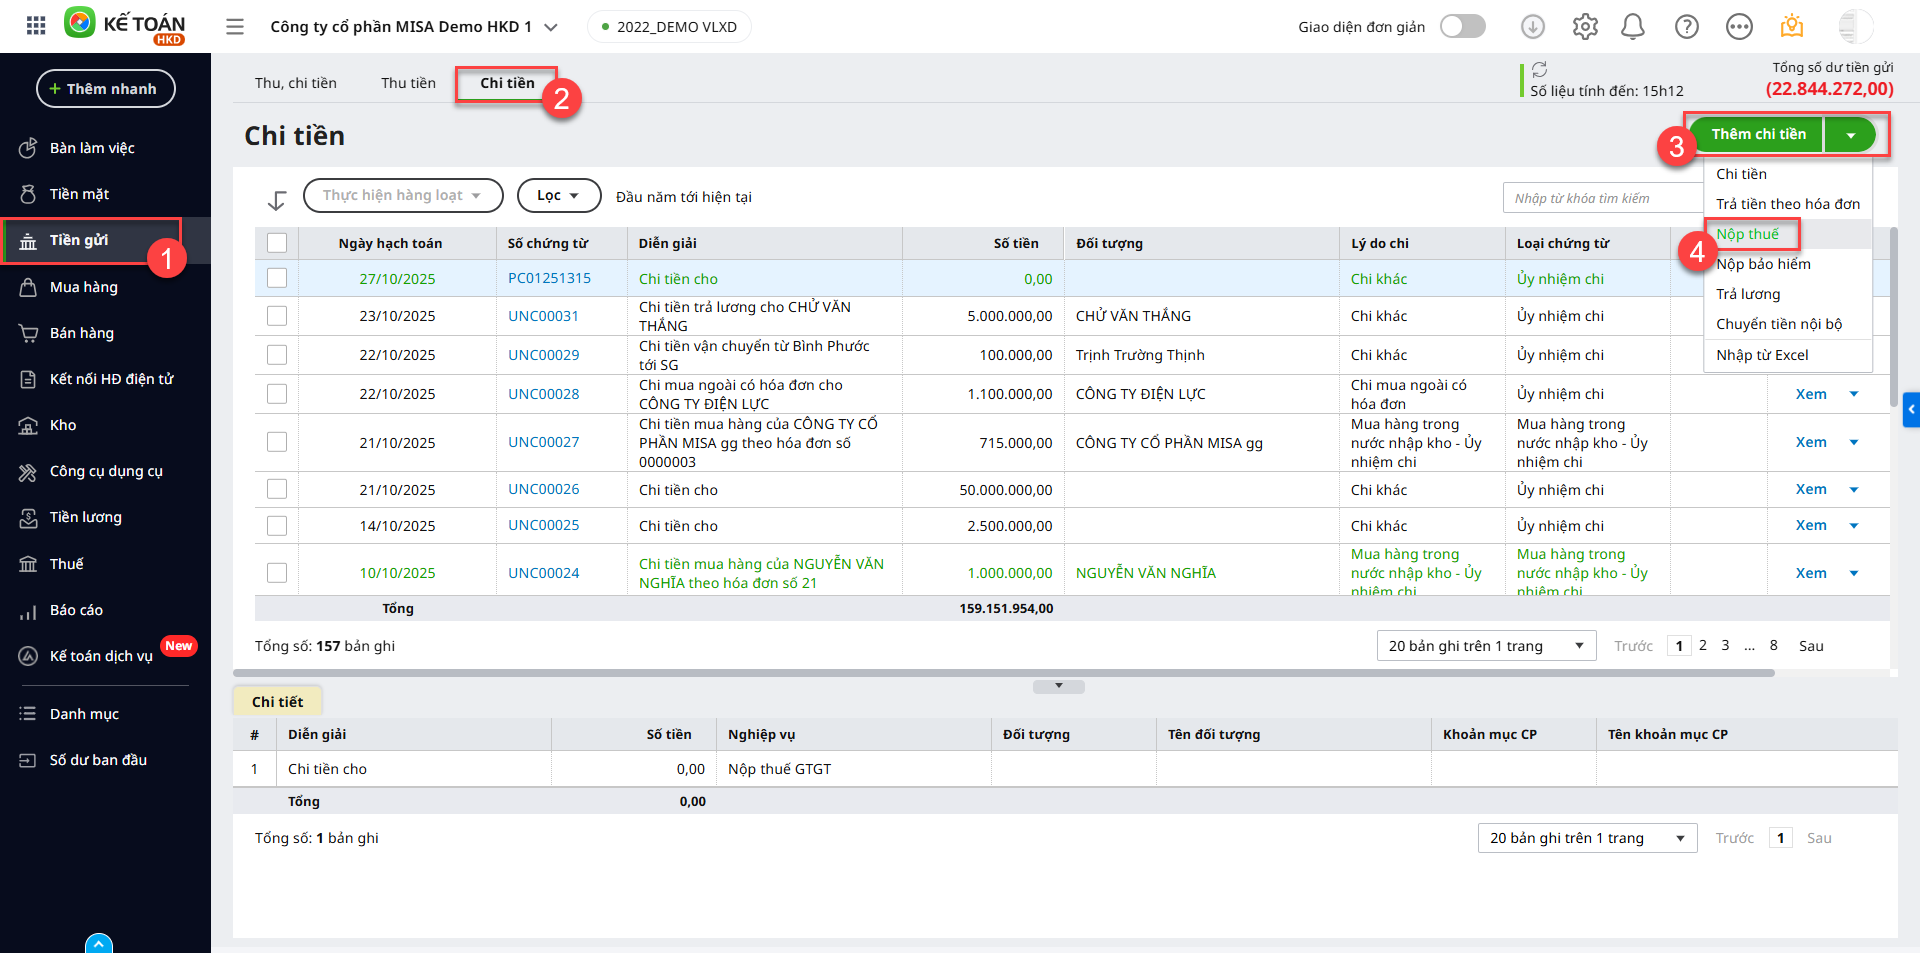The height and width of the screenshot is (953, 1920).
Task: Click the help question mark icon
Action: tap(1687, 27)
